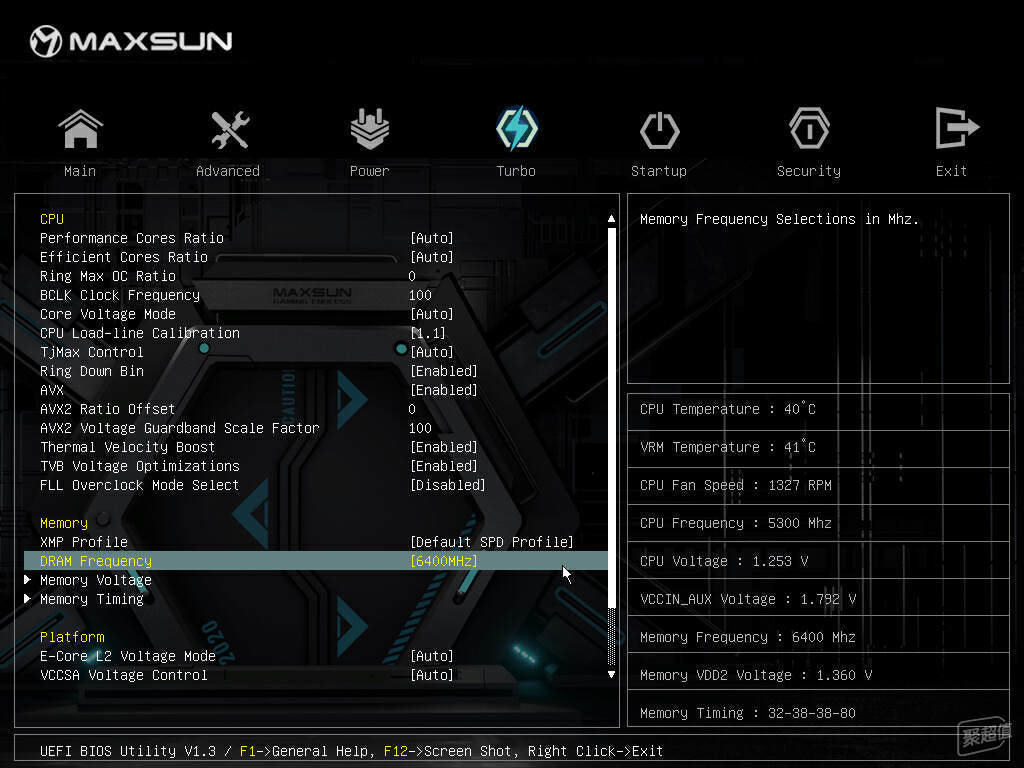Open the Memory Voltage entry
The image size is (1024, 768).
click(96, 579)
